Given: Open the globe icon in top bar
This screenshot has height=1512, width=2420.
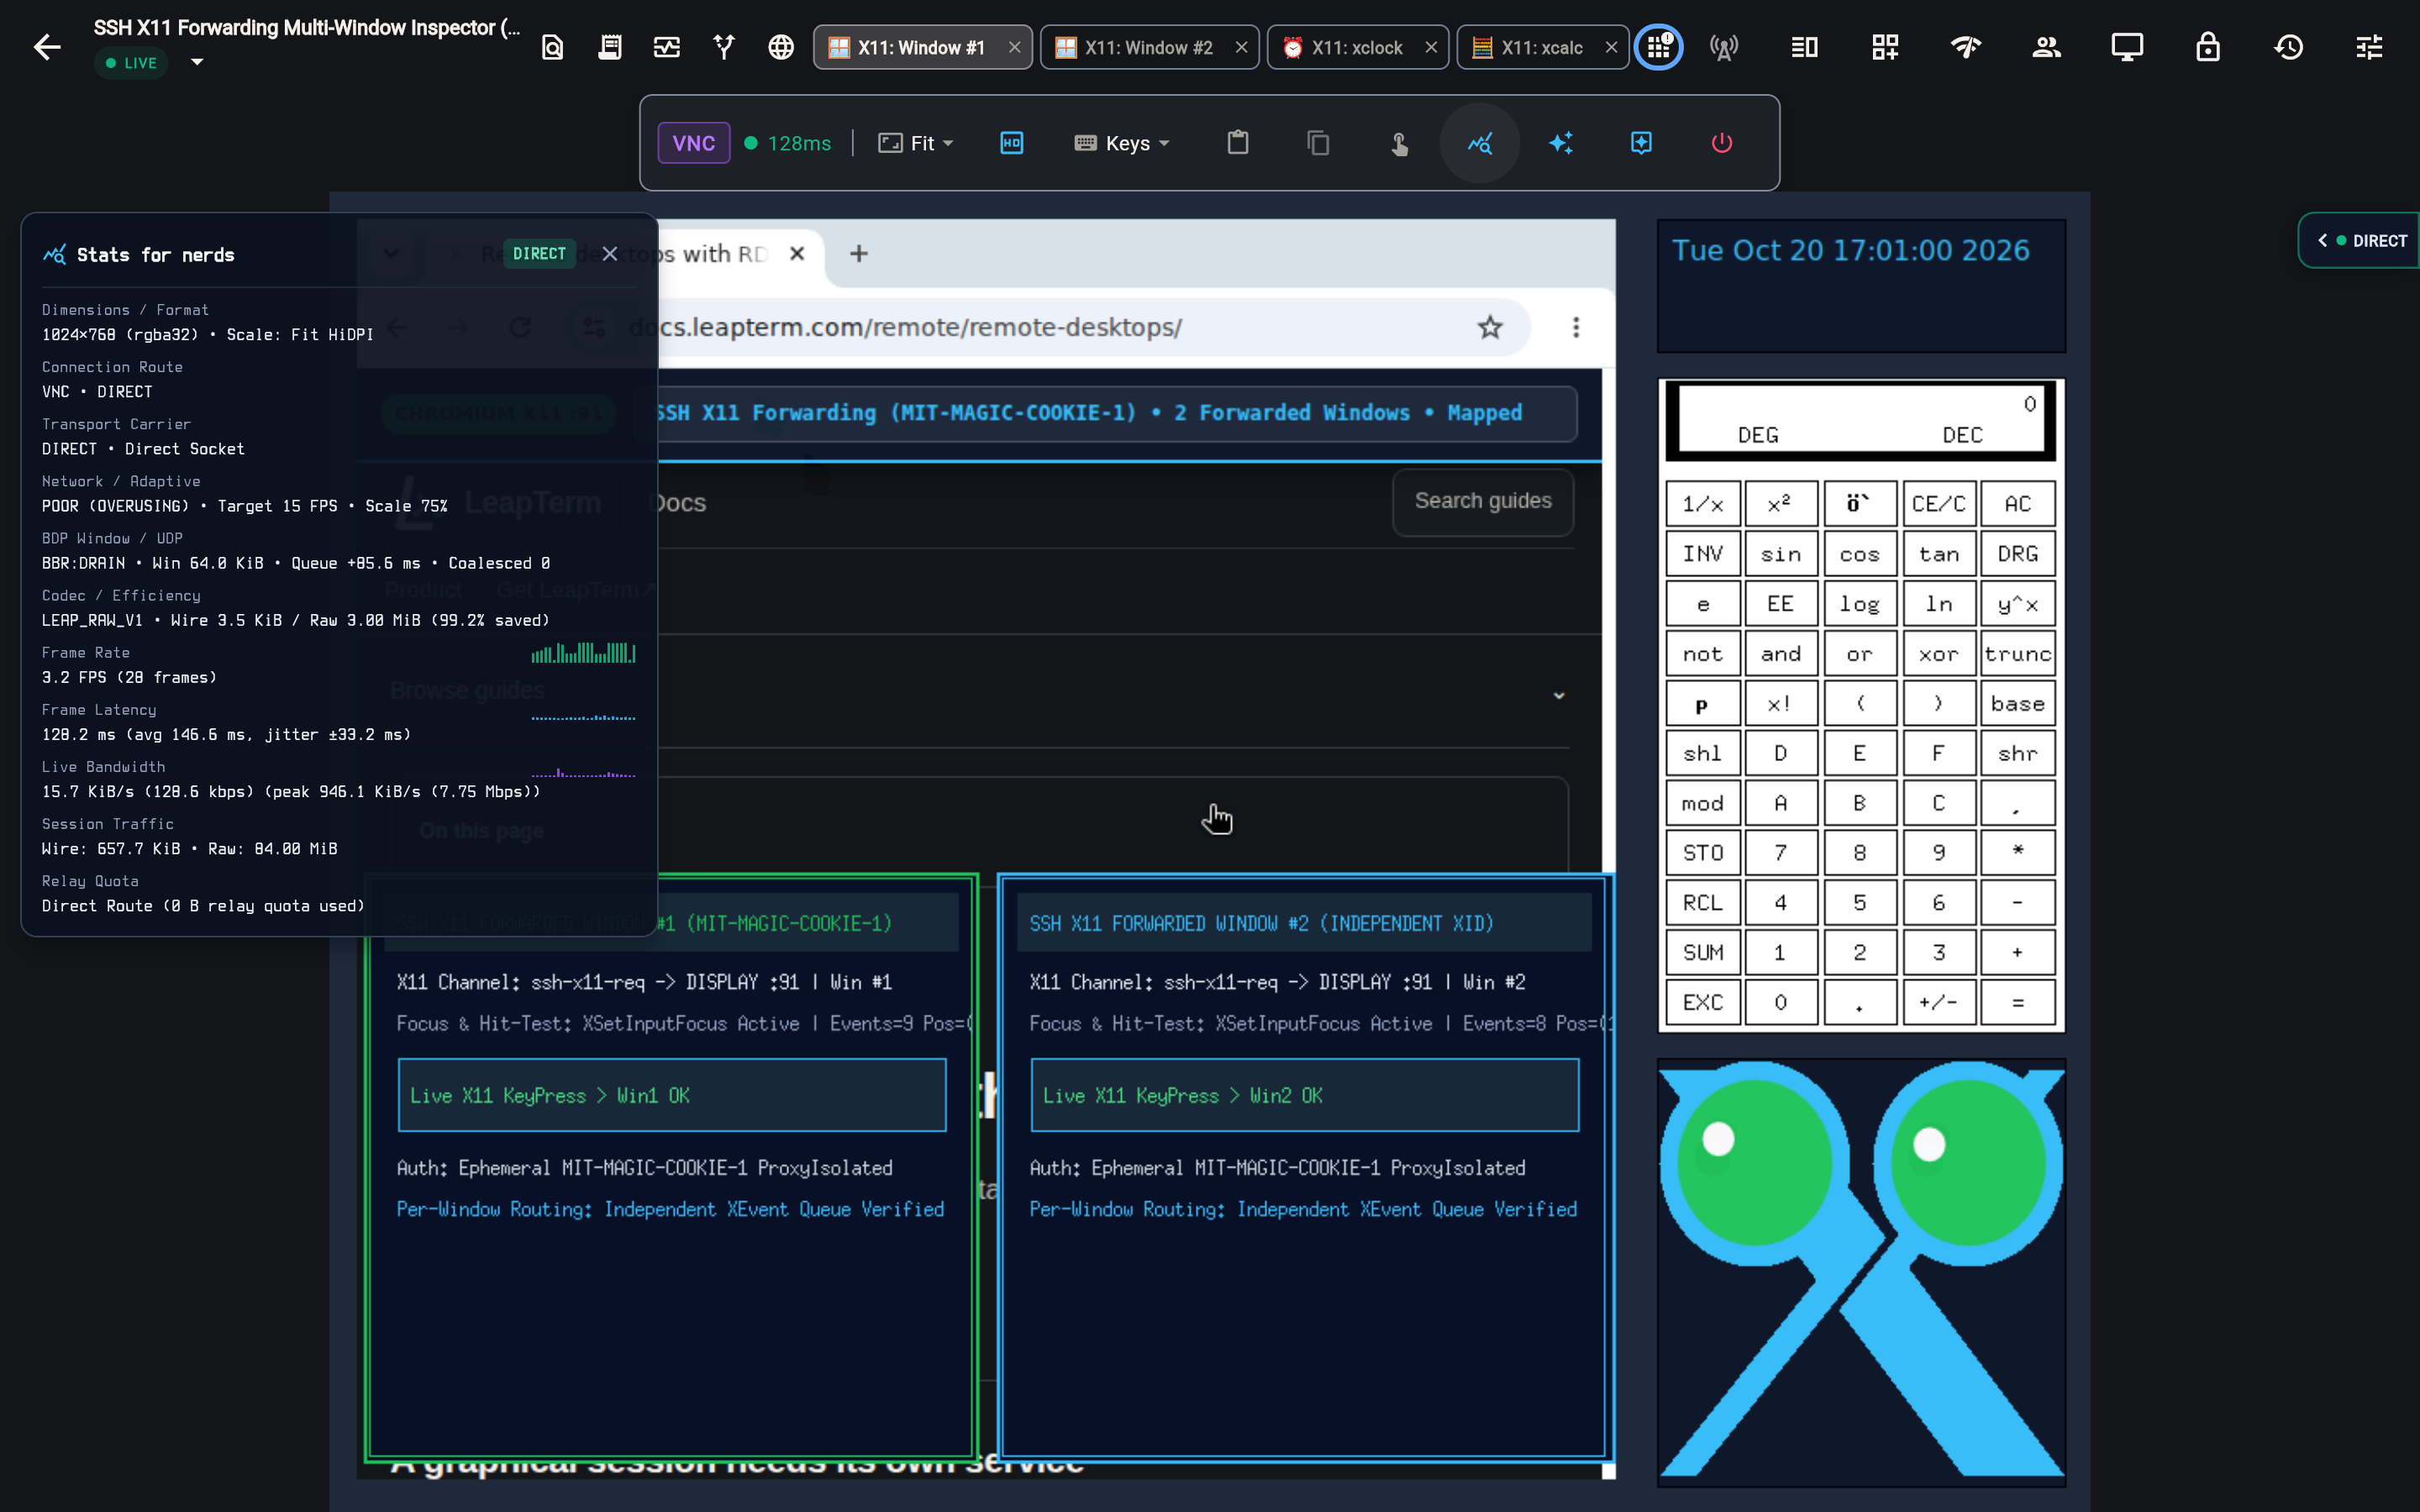Looking at the screenshot, I should (781, 47).
